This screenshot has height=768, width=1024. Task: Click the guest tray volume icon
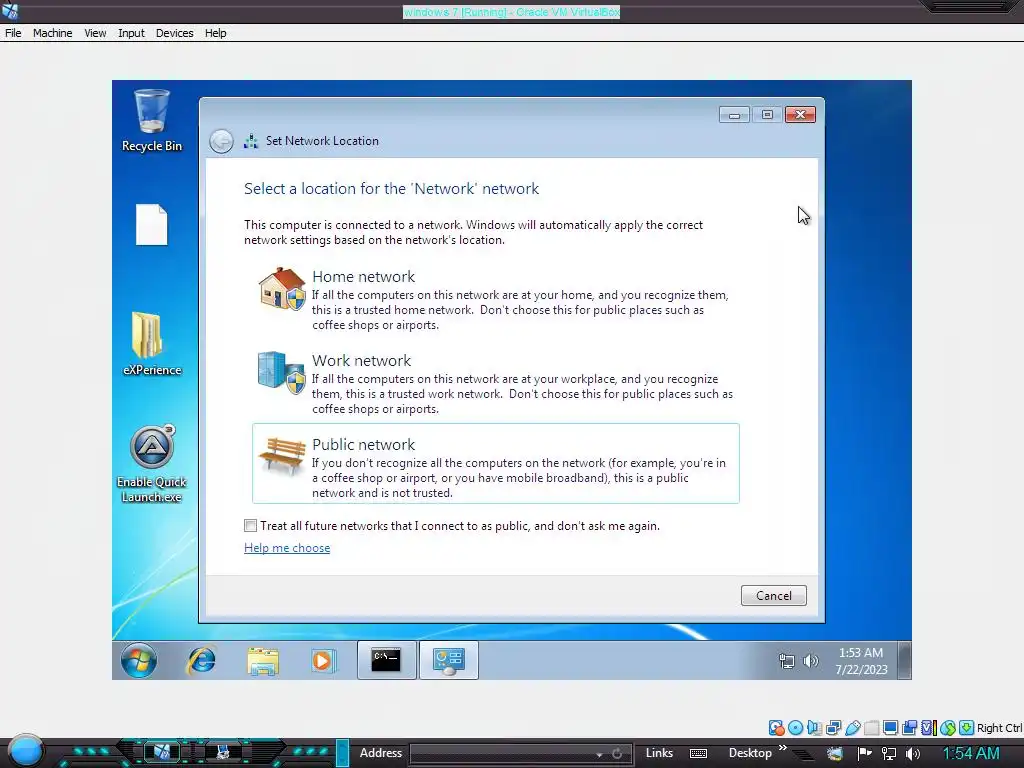pos(810,661)
